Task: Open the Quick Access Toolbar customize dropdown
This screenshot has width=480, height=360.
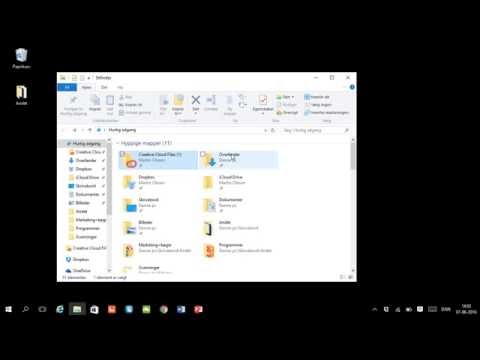Action: coord(89,78)
